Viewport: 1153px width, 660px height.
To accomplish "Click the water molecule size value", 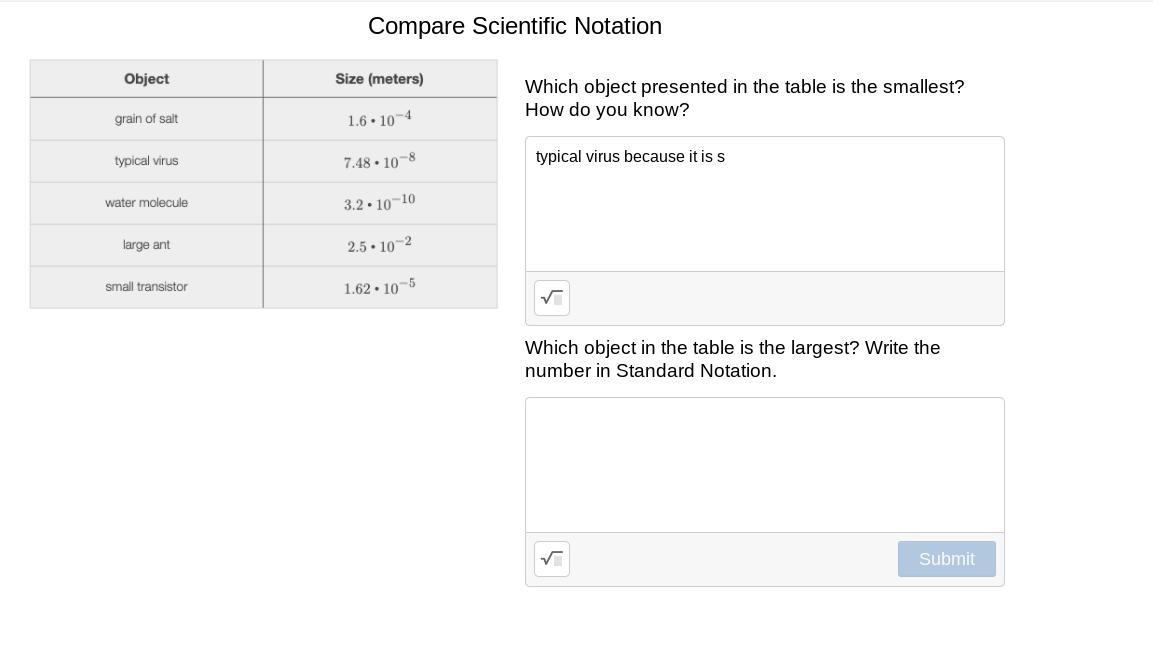I will click(x=379, y=203).
